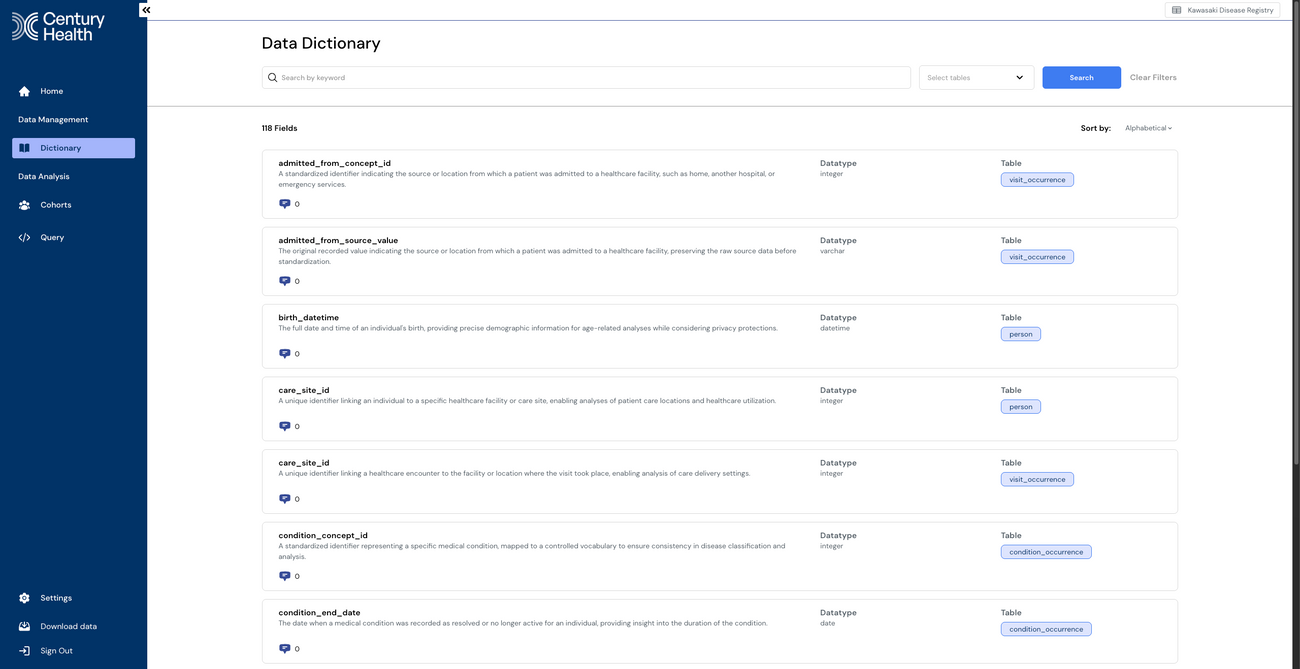Viewport: 1300px width, 669px height.
Task: Click the comment icon on admitted_from_concept_id
Action: tap(284, 203)
